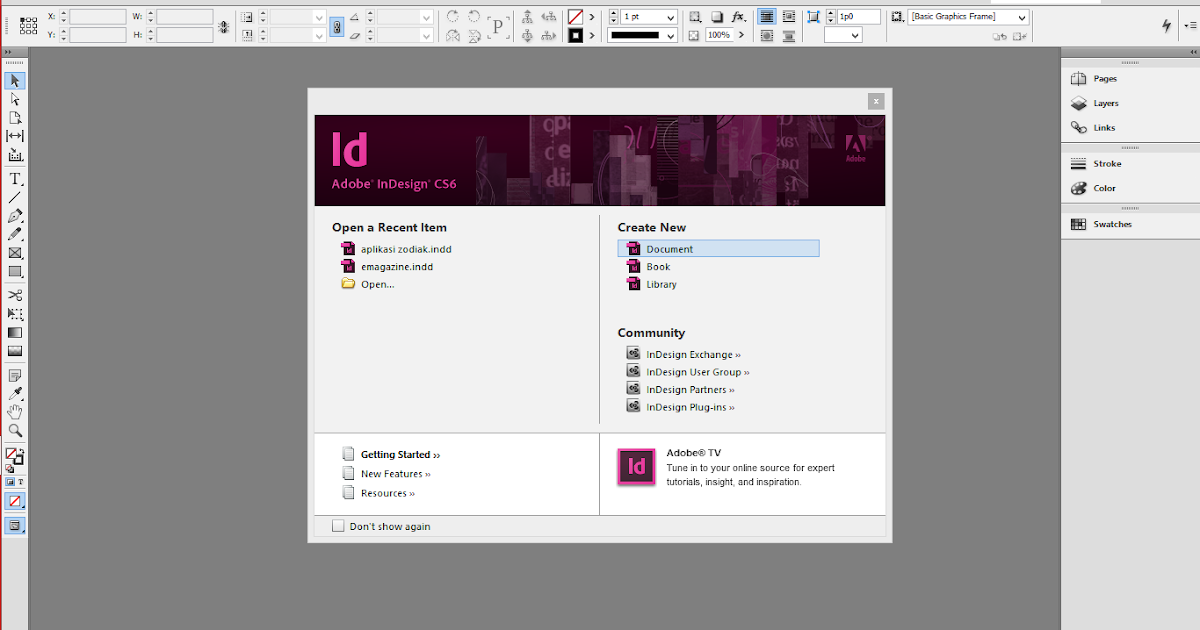The width and height of the screenshot is (1200, 630).
Task: Toggle constrain proportions for width and height
Action: pos(223,27)
